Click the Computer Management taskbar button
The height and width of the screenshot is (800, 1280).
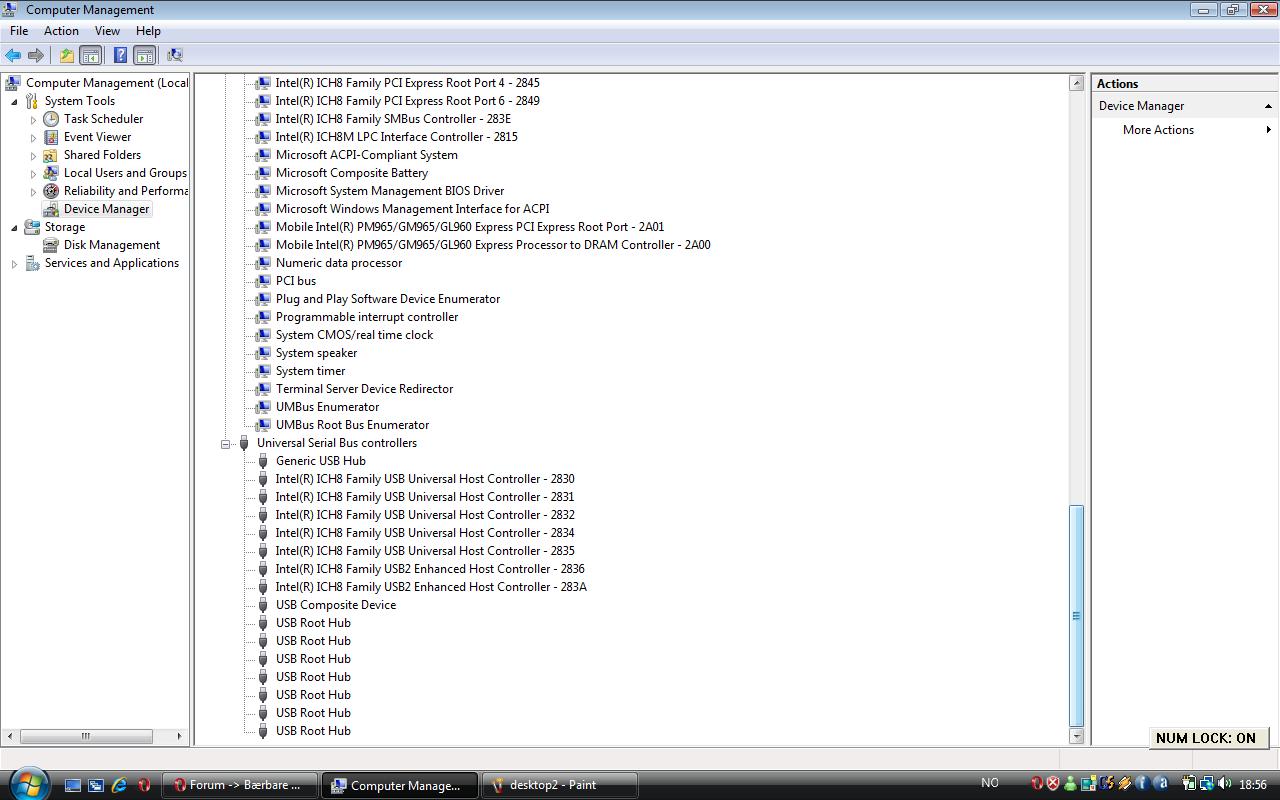(x=399, y=785)
